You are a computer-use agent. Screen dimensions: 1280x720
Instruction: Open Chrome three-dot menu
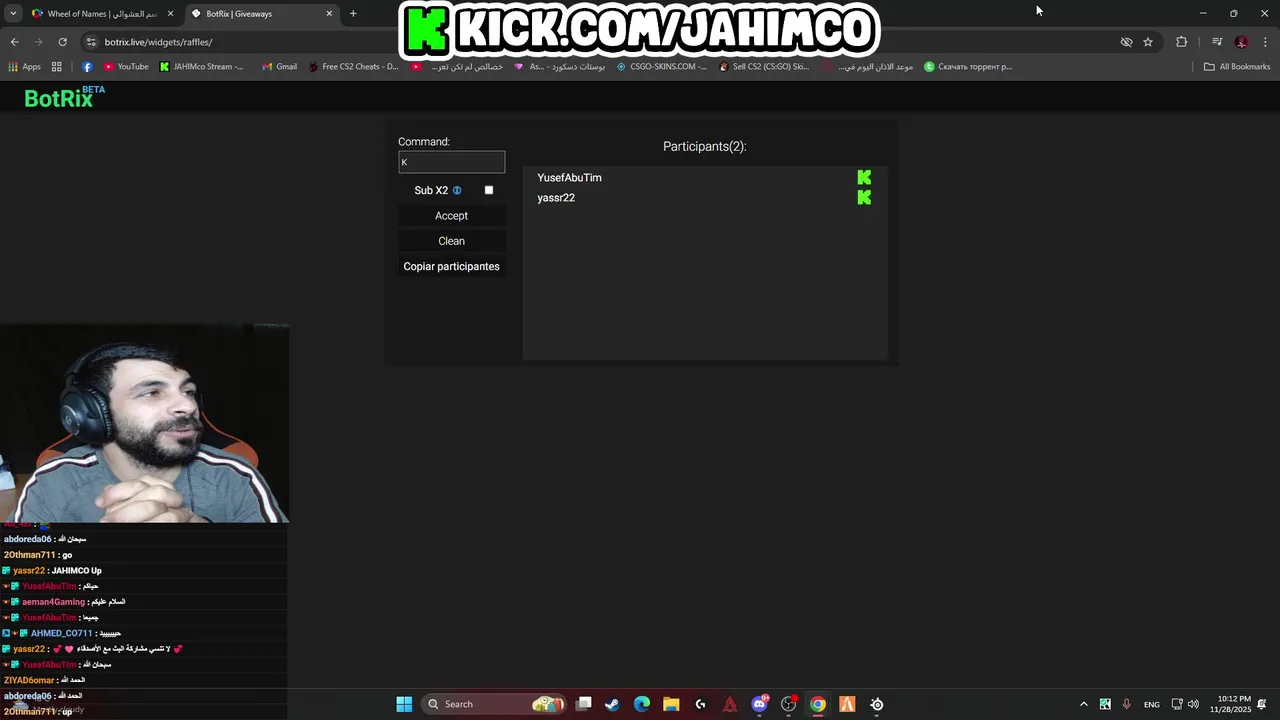coord(1265,42)
